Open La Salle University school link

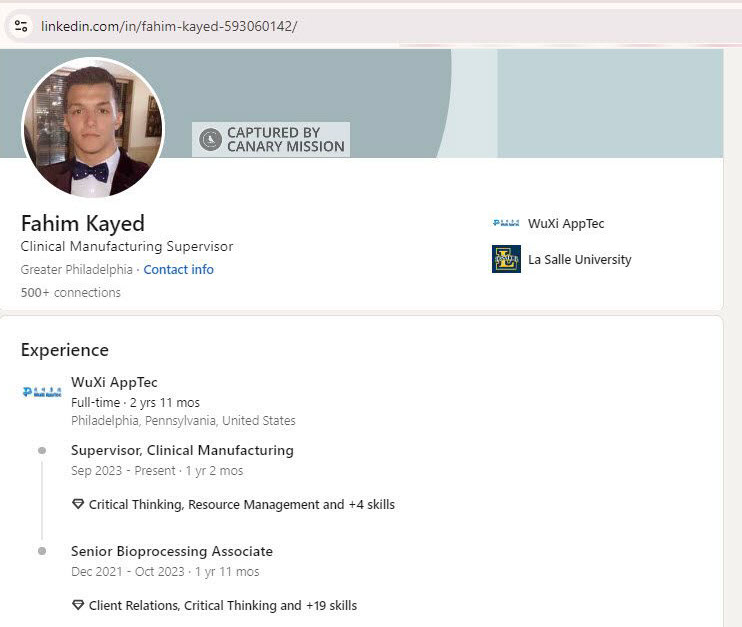click(579, 259)
